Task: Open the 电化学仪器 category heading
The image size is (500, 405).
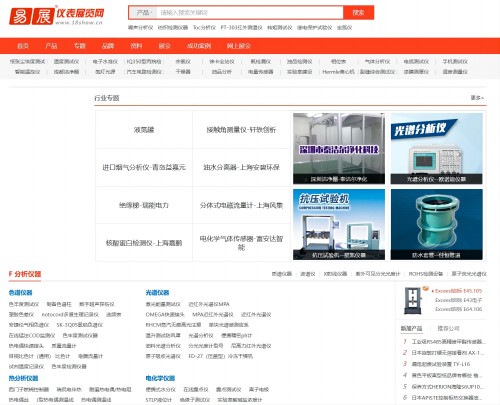Action: coord(160,378)
